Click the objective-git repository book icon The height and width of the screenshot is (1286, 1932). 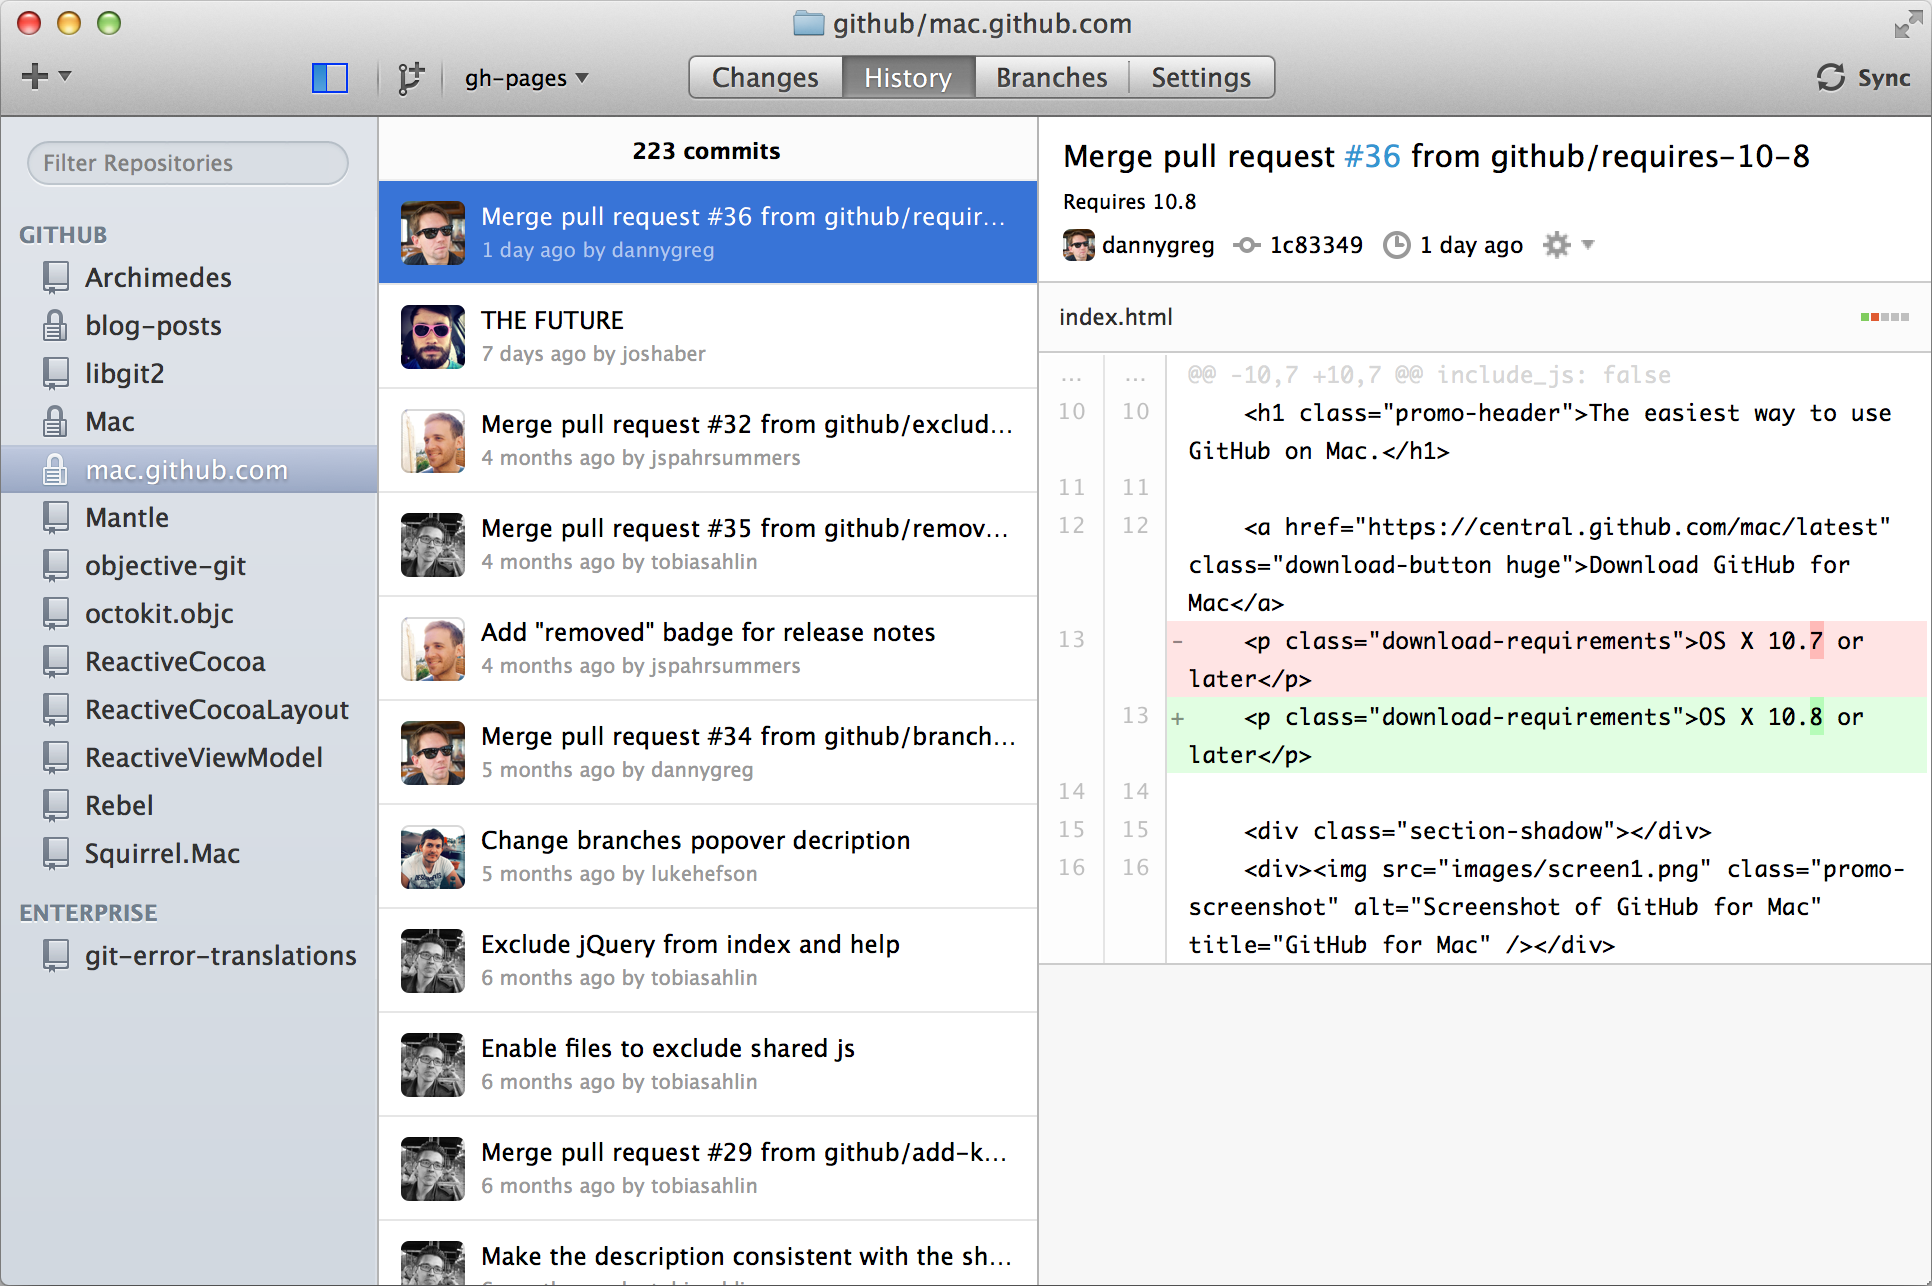(x=56, y=565)
